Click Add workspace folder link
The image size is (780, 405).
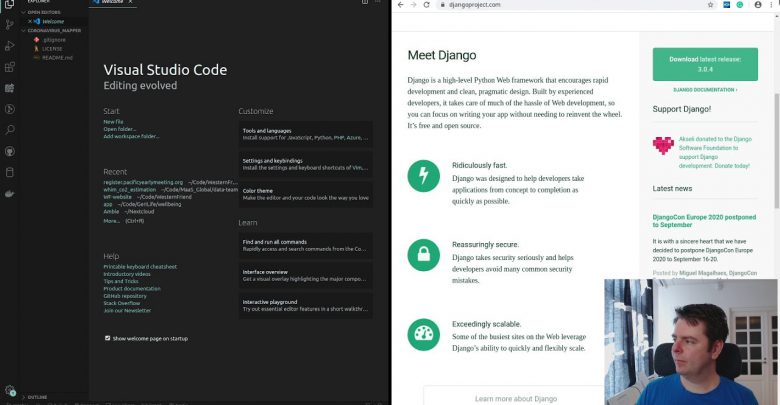pos(131,136)
